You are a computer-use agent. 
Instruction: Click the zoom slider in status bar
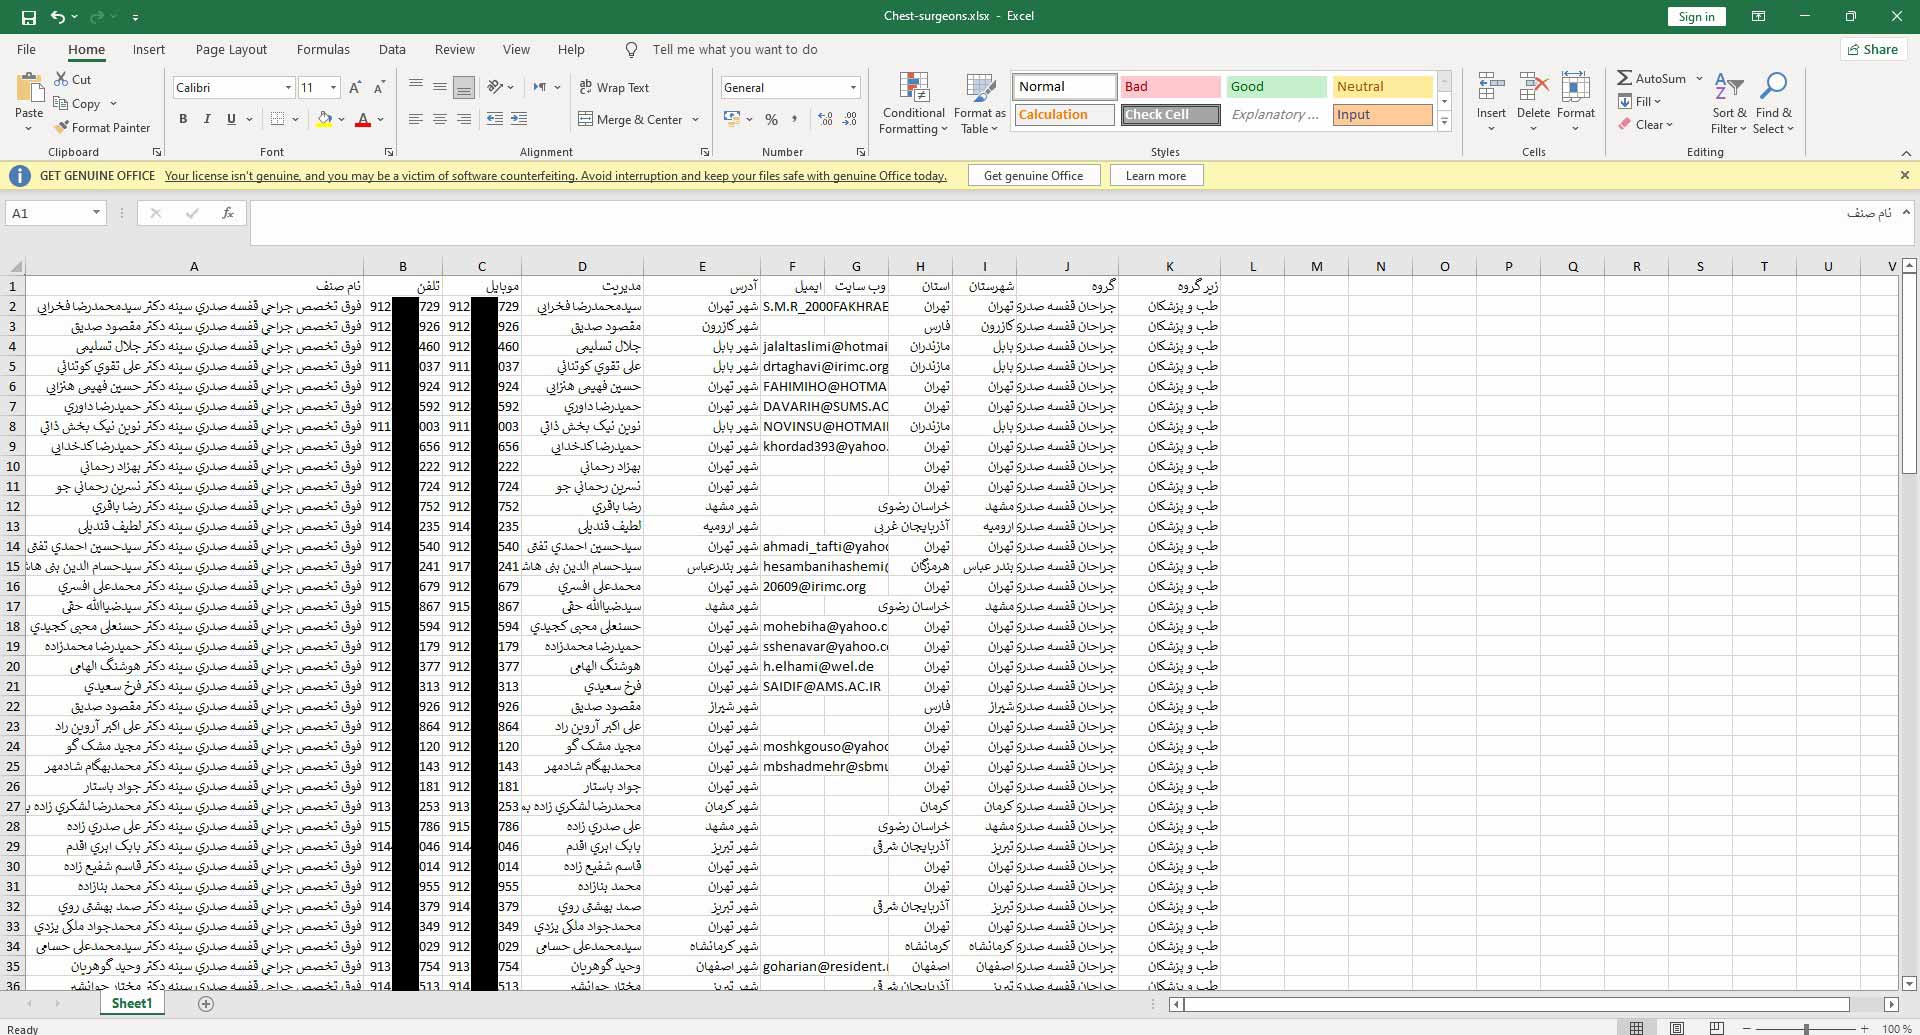point(1806,1028)
